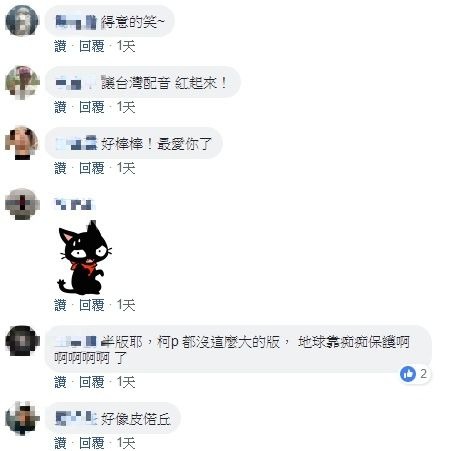Like the 好棒棒！最愛你了 comment
This screenshot has width=465, height=451.
(x=60, y=168)
